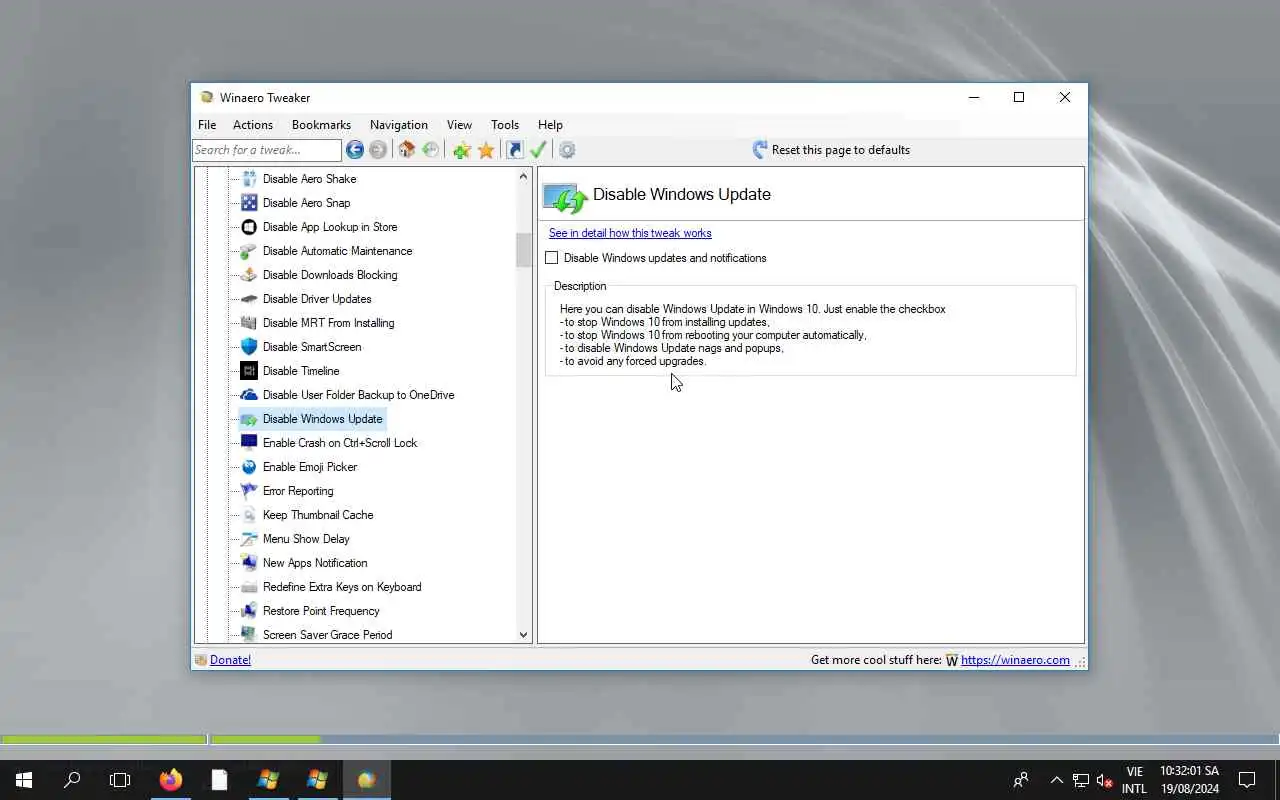Click Reset this page to defaults
1280x800 pixels.
pos(831,150)
